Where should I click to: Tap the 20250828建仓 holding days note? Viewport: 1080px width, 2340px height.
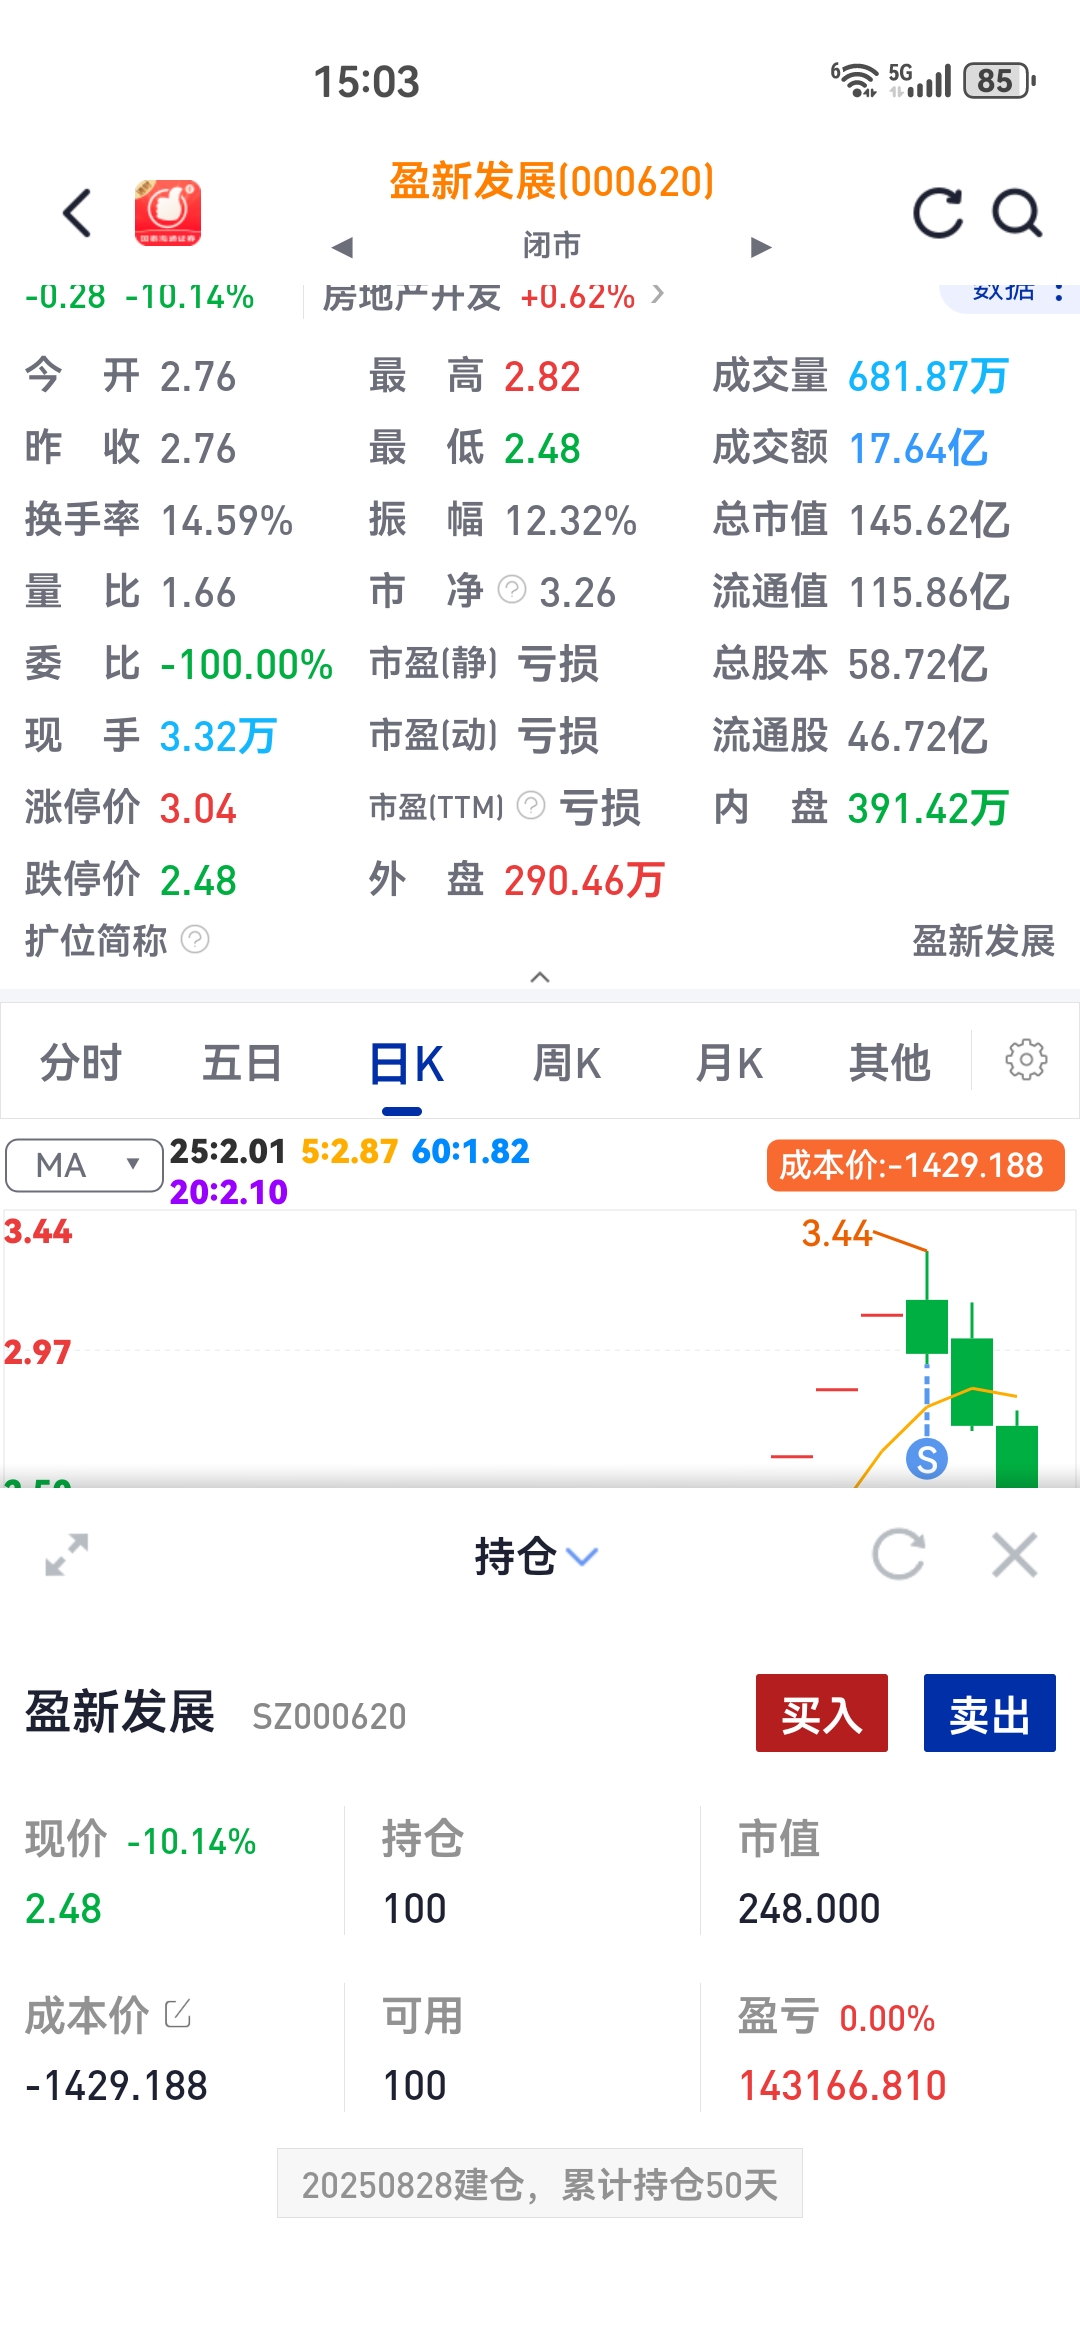click(x=540, y=2185)
